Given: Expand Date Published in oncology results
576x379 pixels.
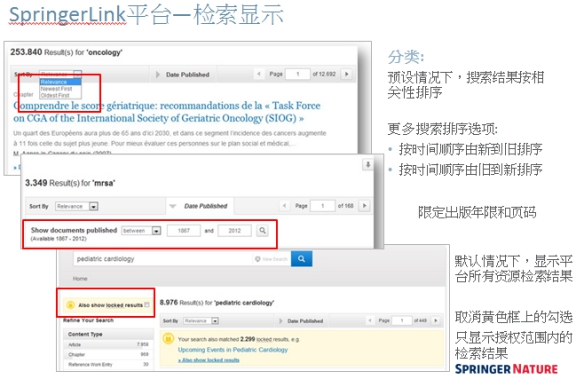Looking at the screenshot, I should tap(183, 75).
